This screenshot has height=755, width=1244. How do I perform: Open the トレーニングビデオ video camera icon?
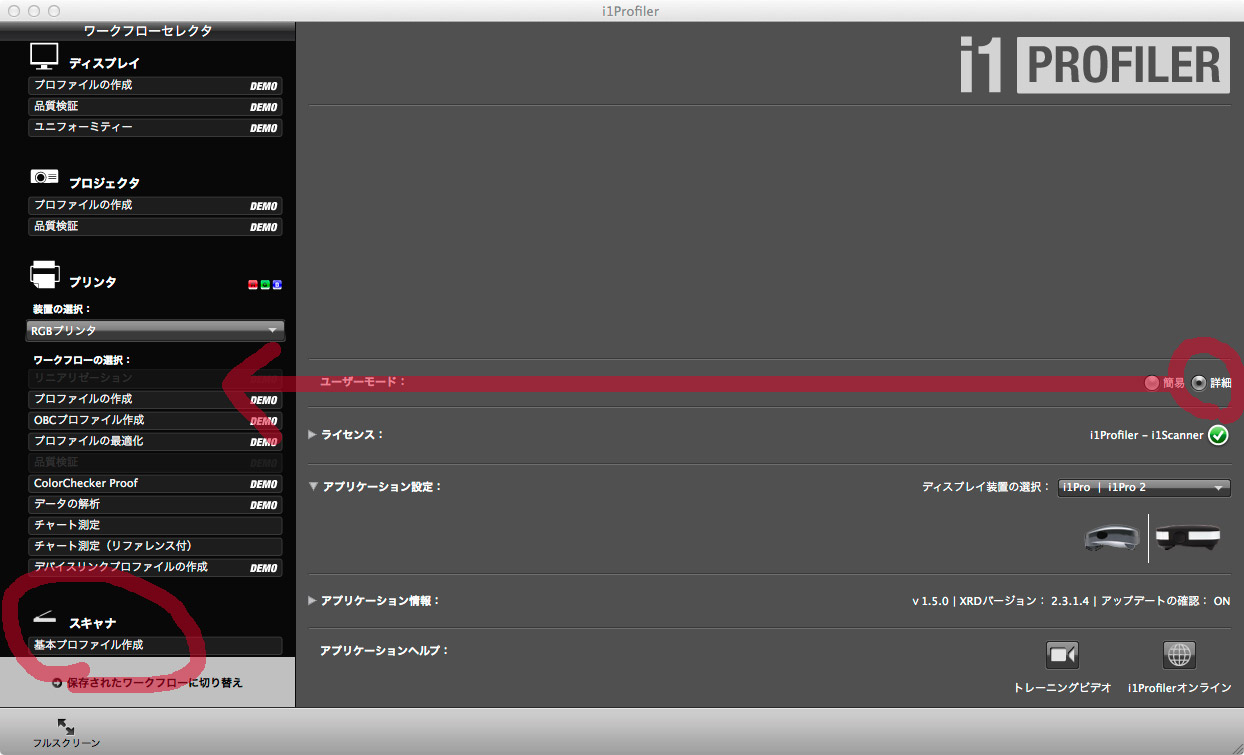pyautogui.click(x=1062, y=655)
